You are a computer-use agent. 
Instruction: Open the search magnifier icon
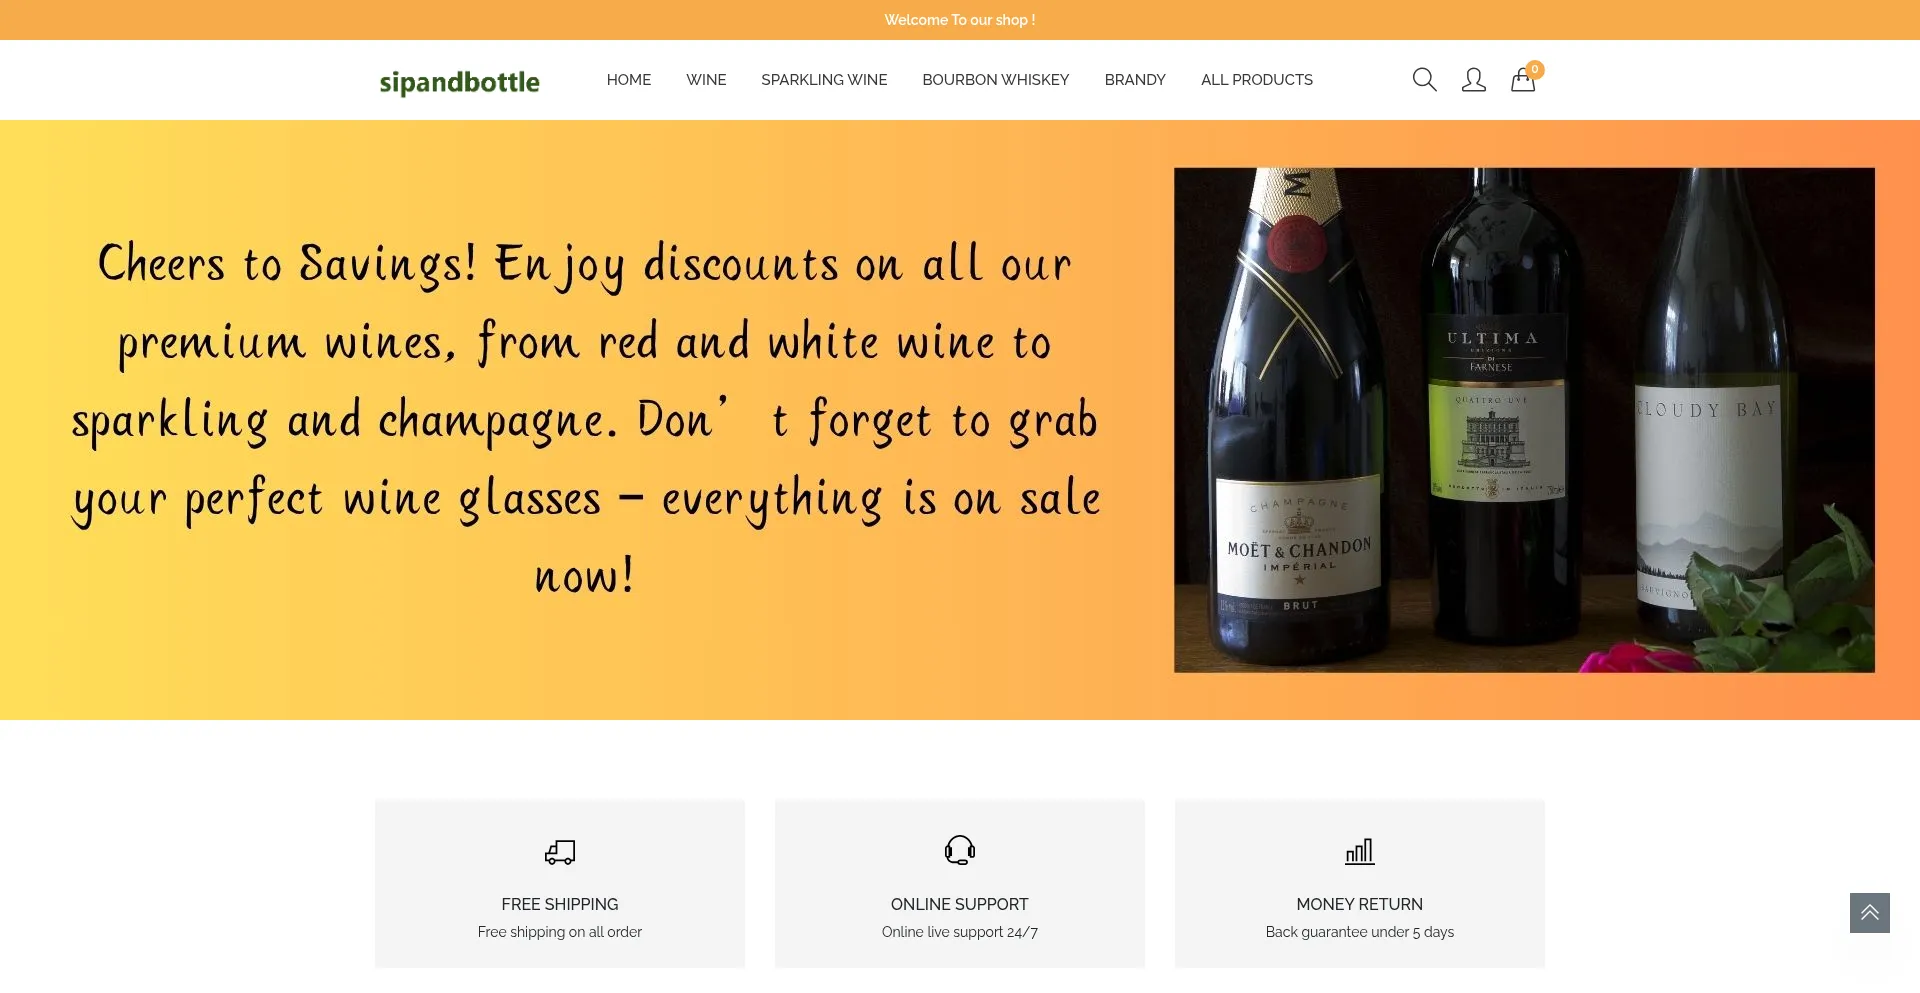(1424, 80)
